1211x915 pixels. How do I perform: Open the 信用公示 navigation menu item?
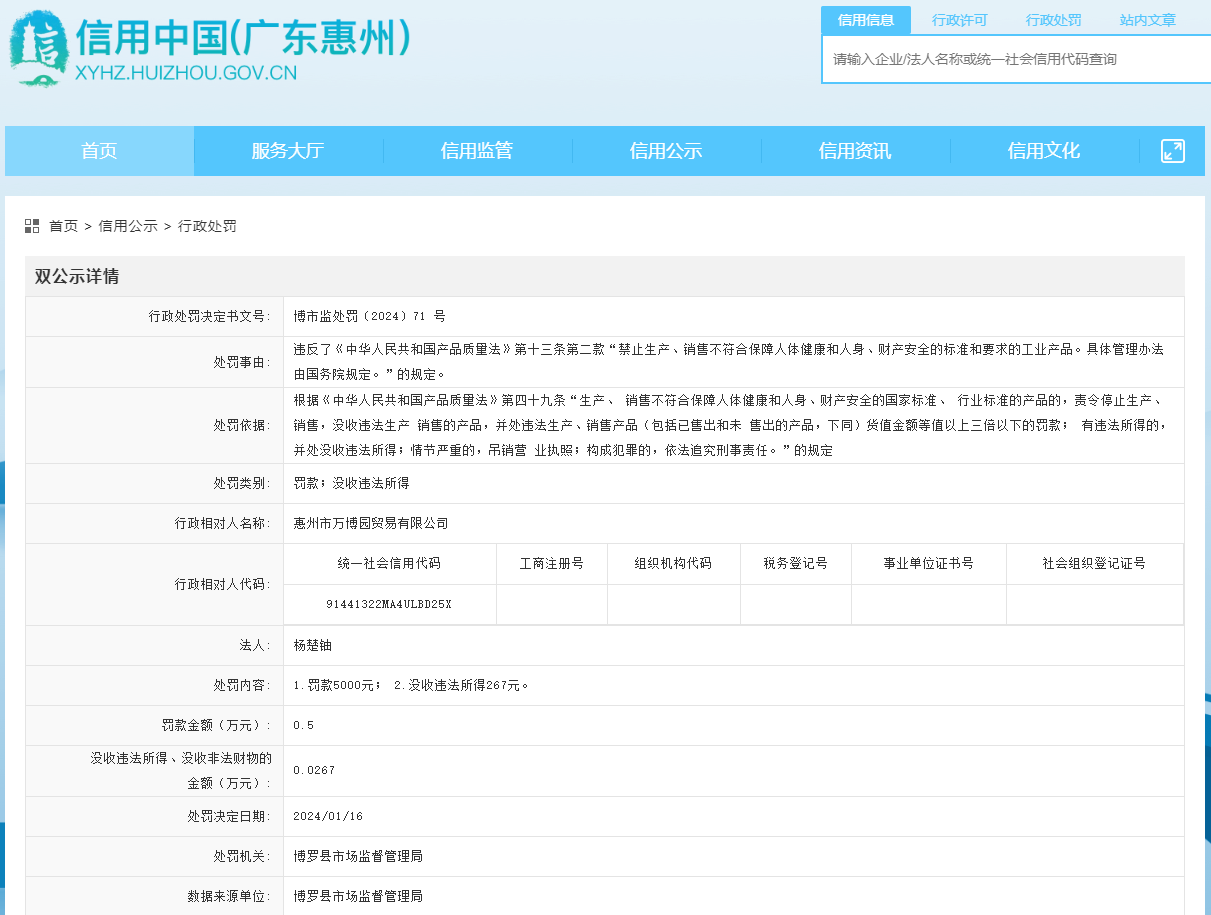[666, 151]
